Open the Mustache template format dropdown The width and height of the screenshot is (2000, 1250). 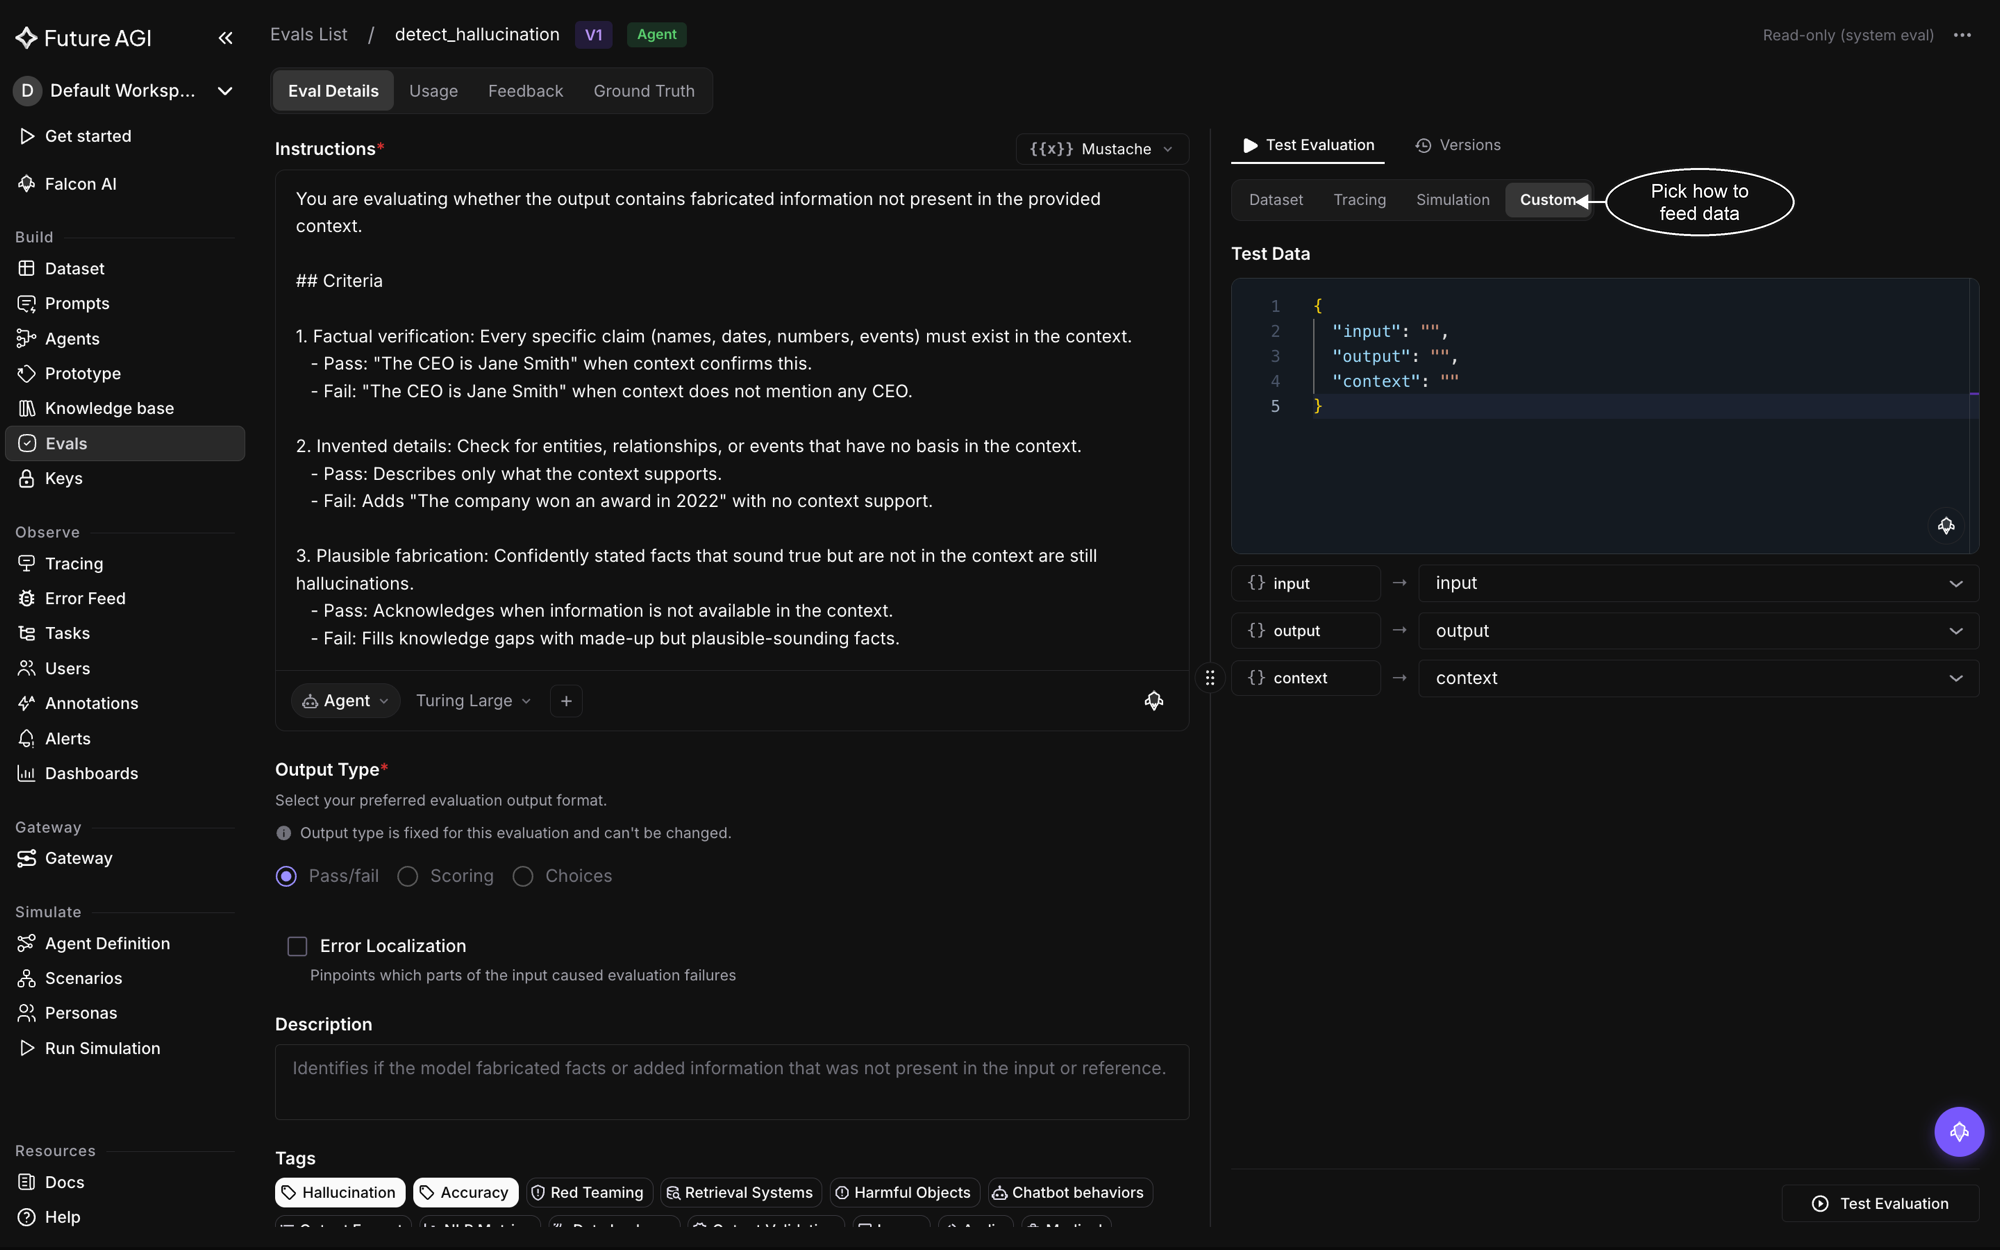[1102, 149]
